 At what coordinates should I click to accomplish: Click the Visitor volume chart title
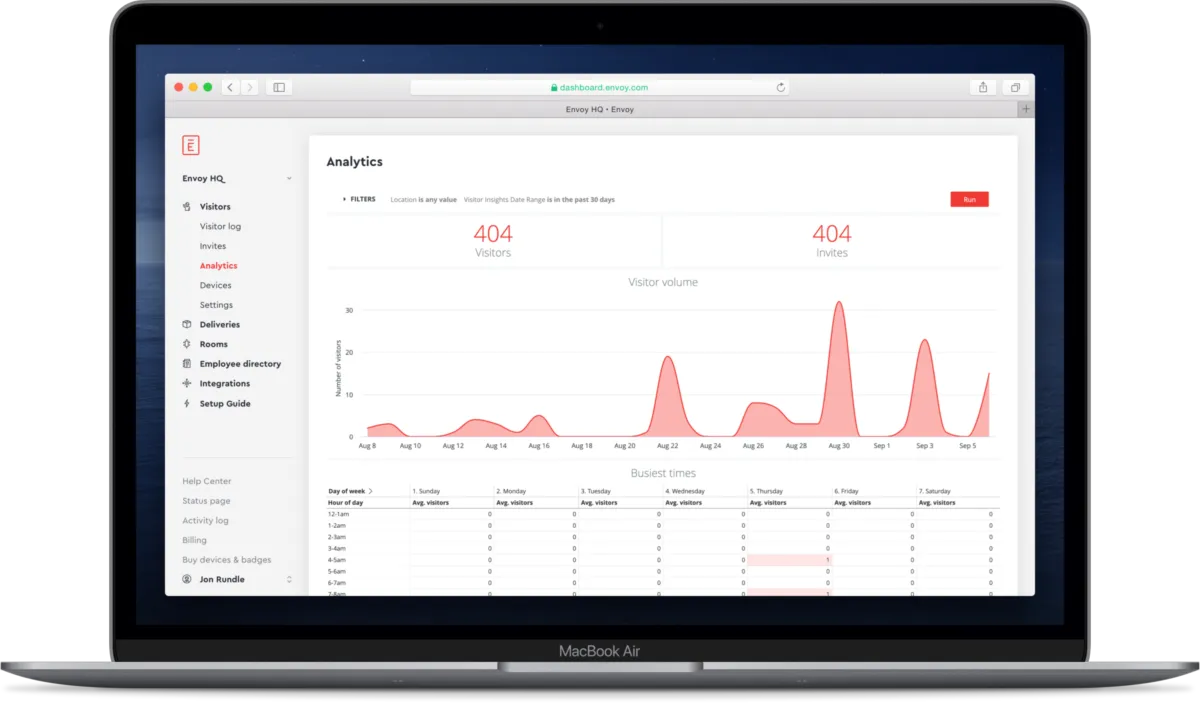click(x=663, y=283)
